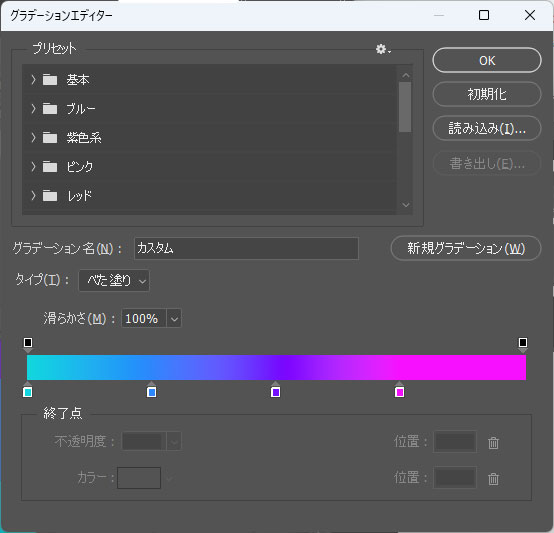Select the cyan color stop
This screenshot has width=554, height=533.
[x=28, y=390]
